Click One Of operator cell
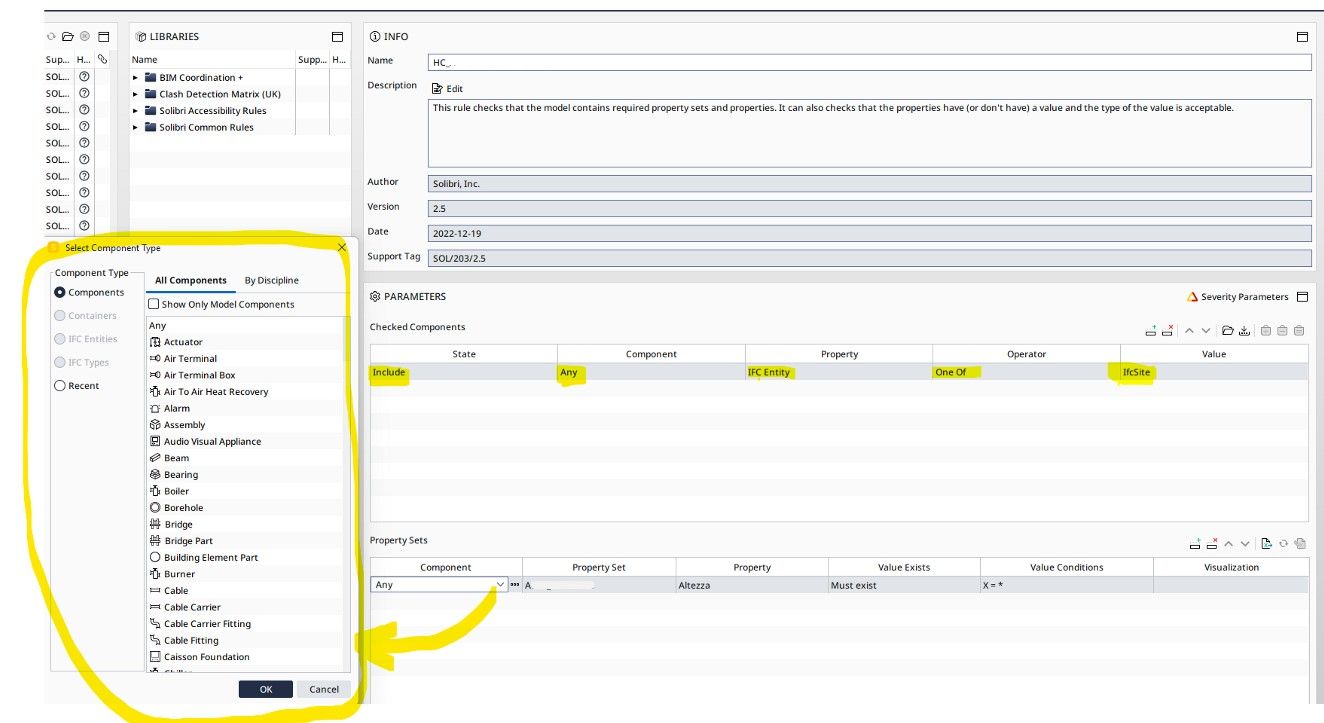The image size is (1324, 723). (1026, 372)
